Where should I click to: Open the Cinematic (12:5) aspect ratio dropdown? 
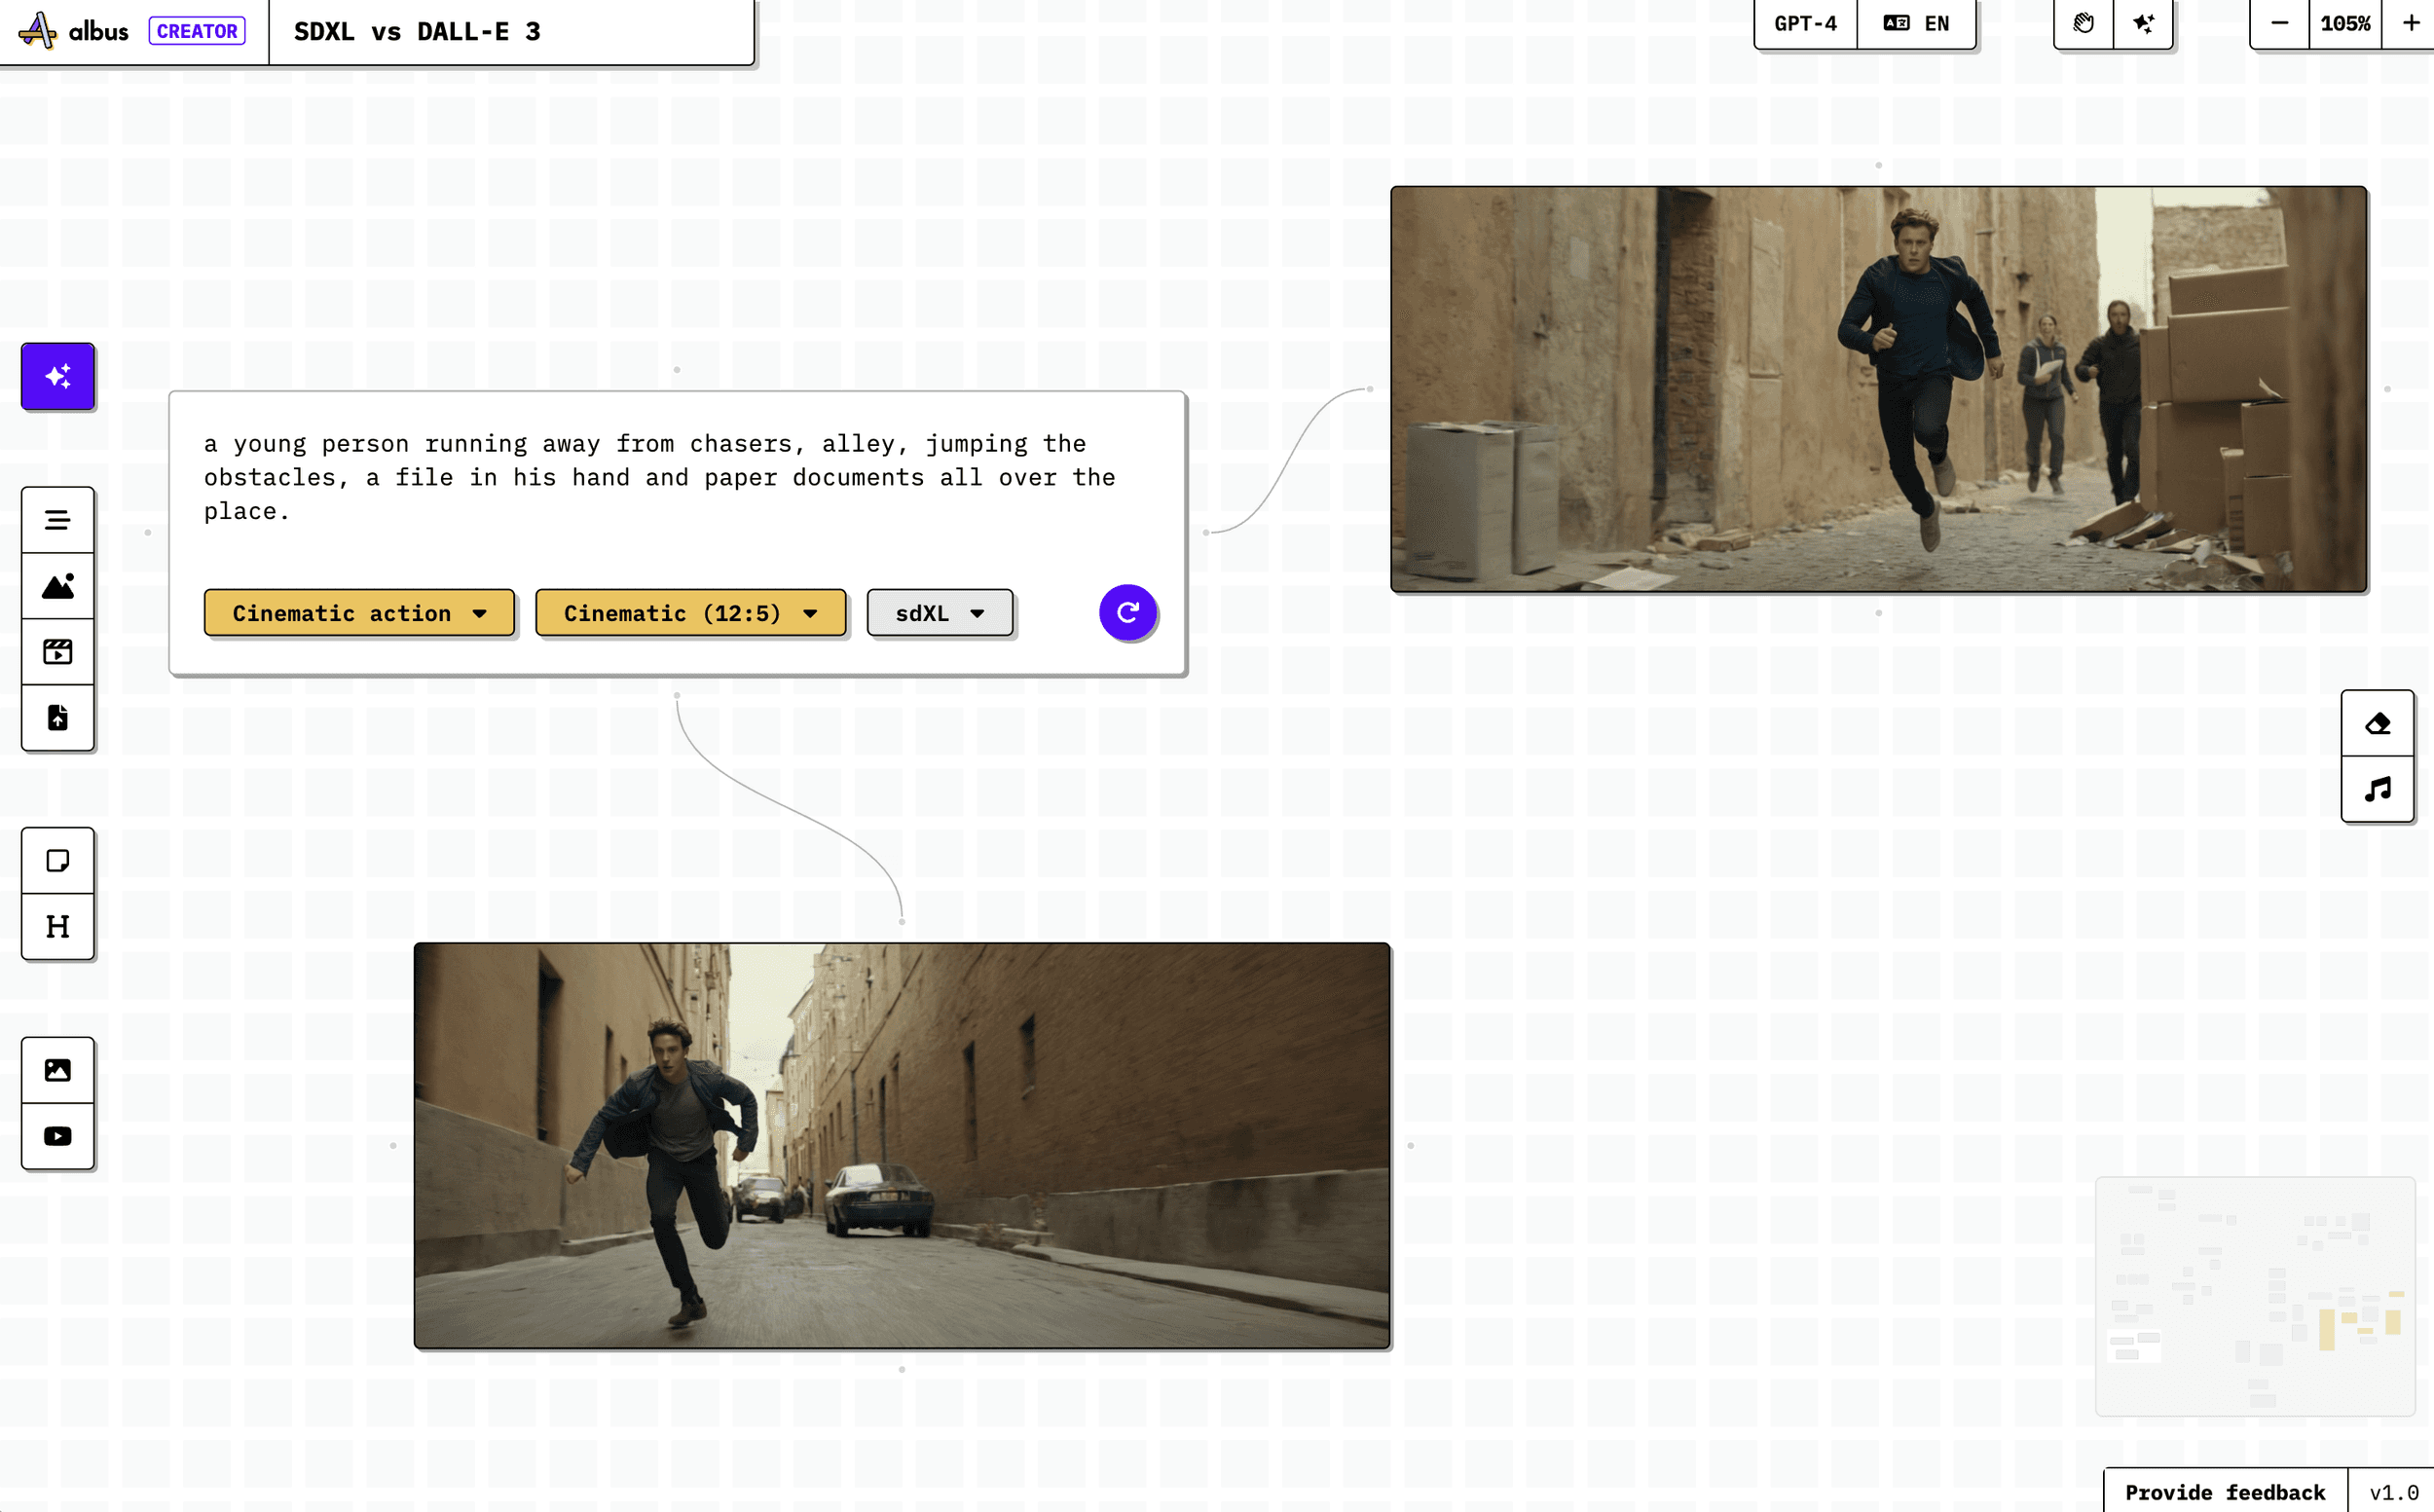[690, 613]
